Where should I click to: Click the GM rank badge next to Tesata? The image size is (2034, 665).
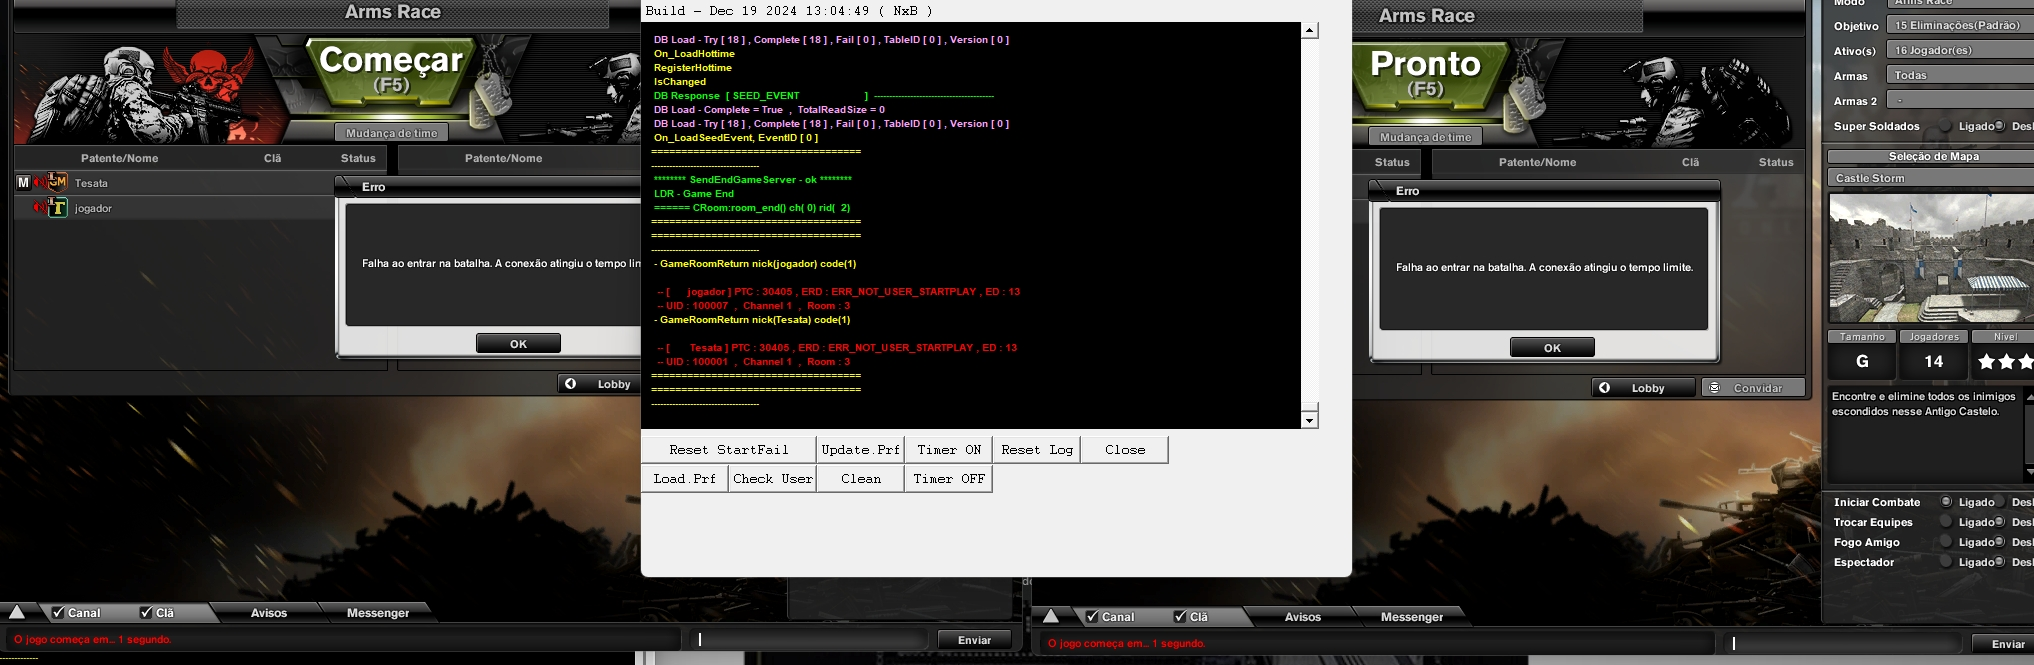pos(58,182)
